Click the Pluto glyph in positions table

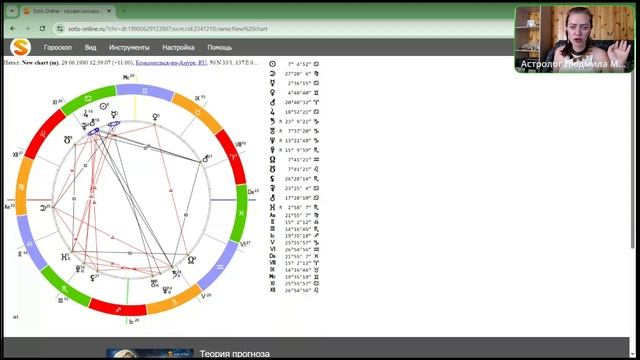[272, 150]
